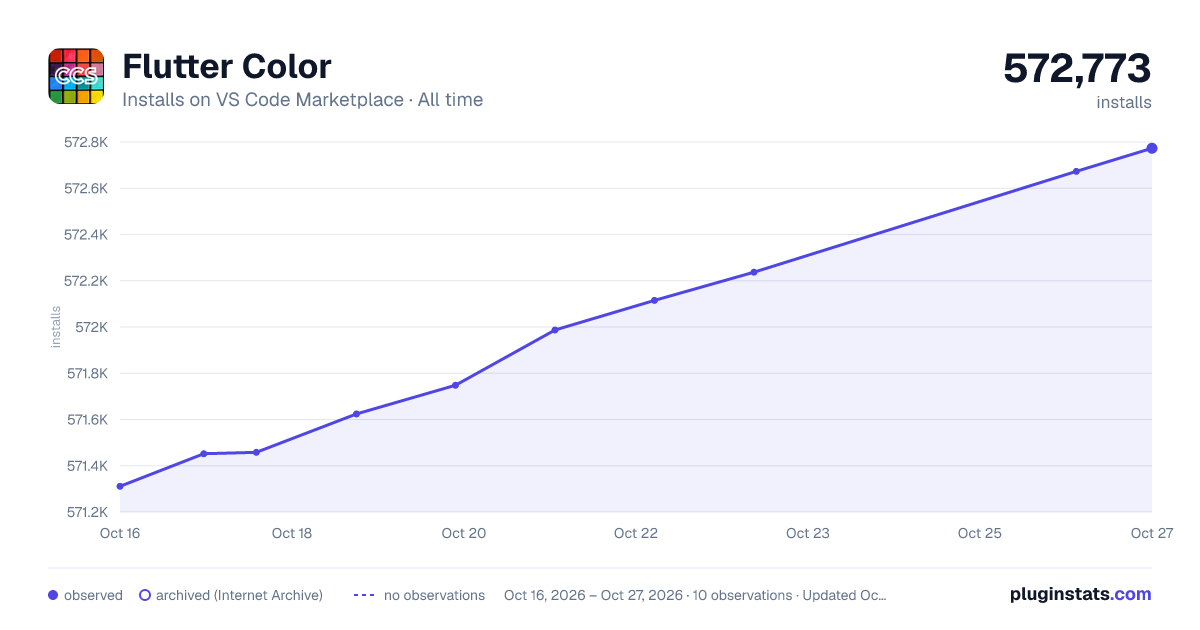The width and height of the screenshot is (1200, 630).
Task: Click the Oct 22 x-axis label
Action: tap(636, 533)
